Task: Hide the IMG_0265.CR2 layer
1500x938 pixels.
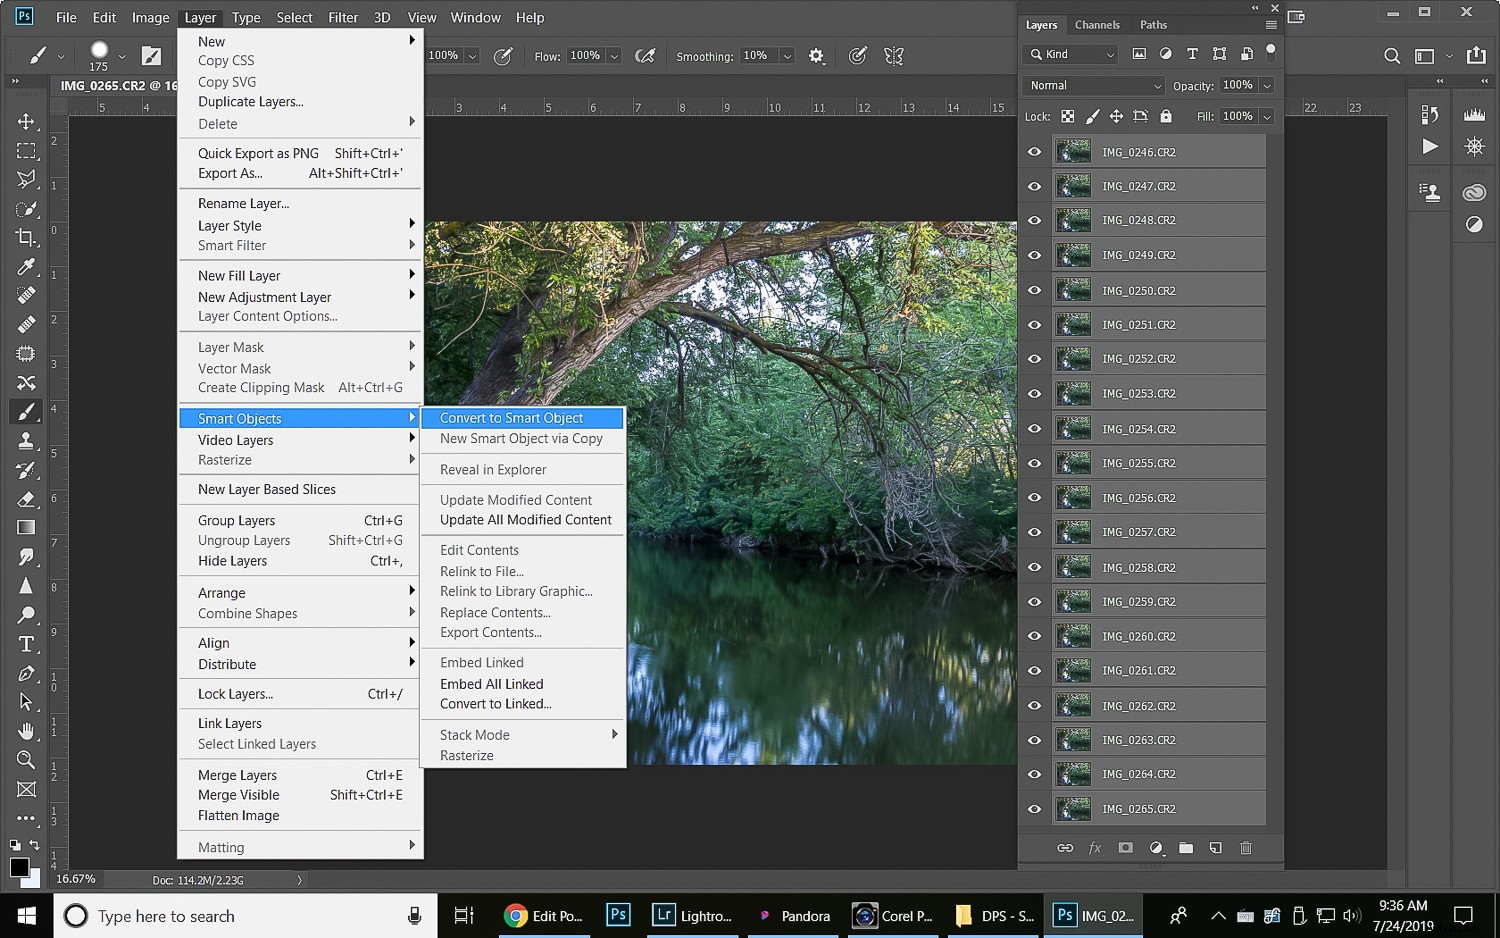Action: point(1034,809)
